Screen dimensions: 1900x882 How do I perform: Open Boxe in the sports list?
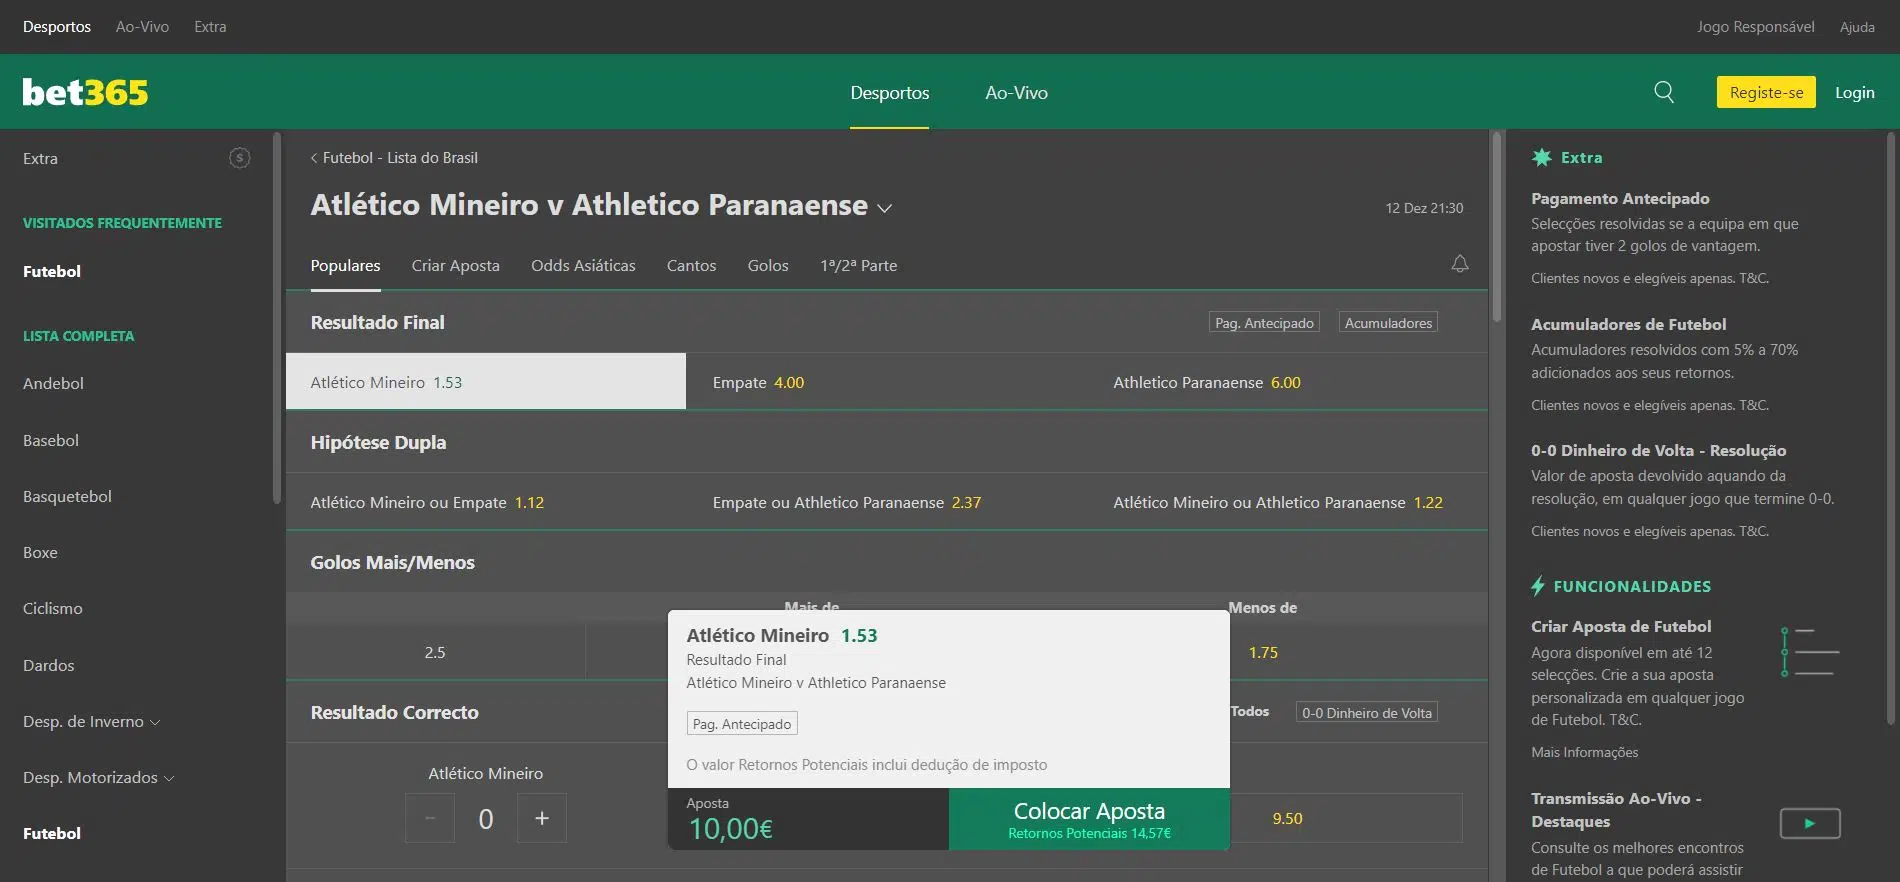point(40,552)
